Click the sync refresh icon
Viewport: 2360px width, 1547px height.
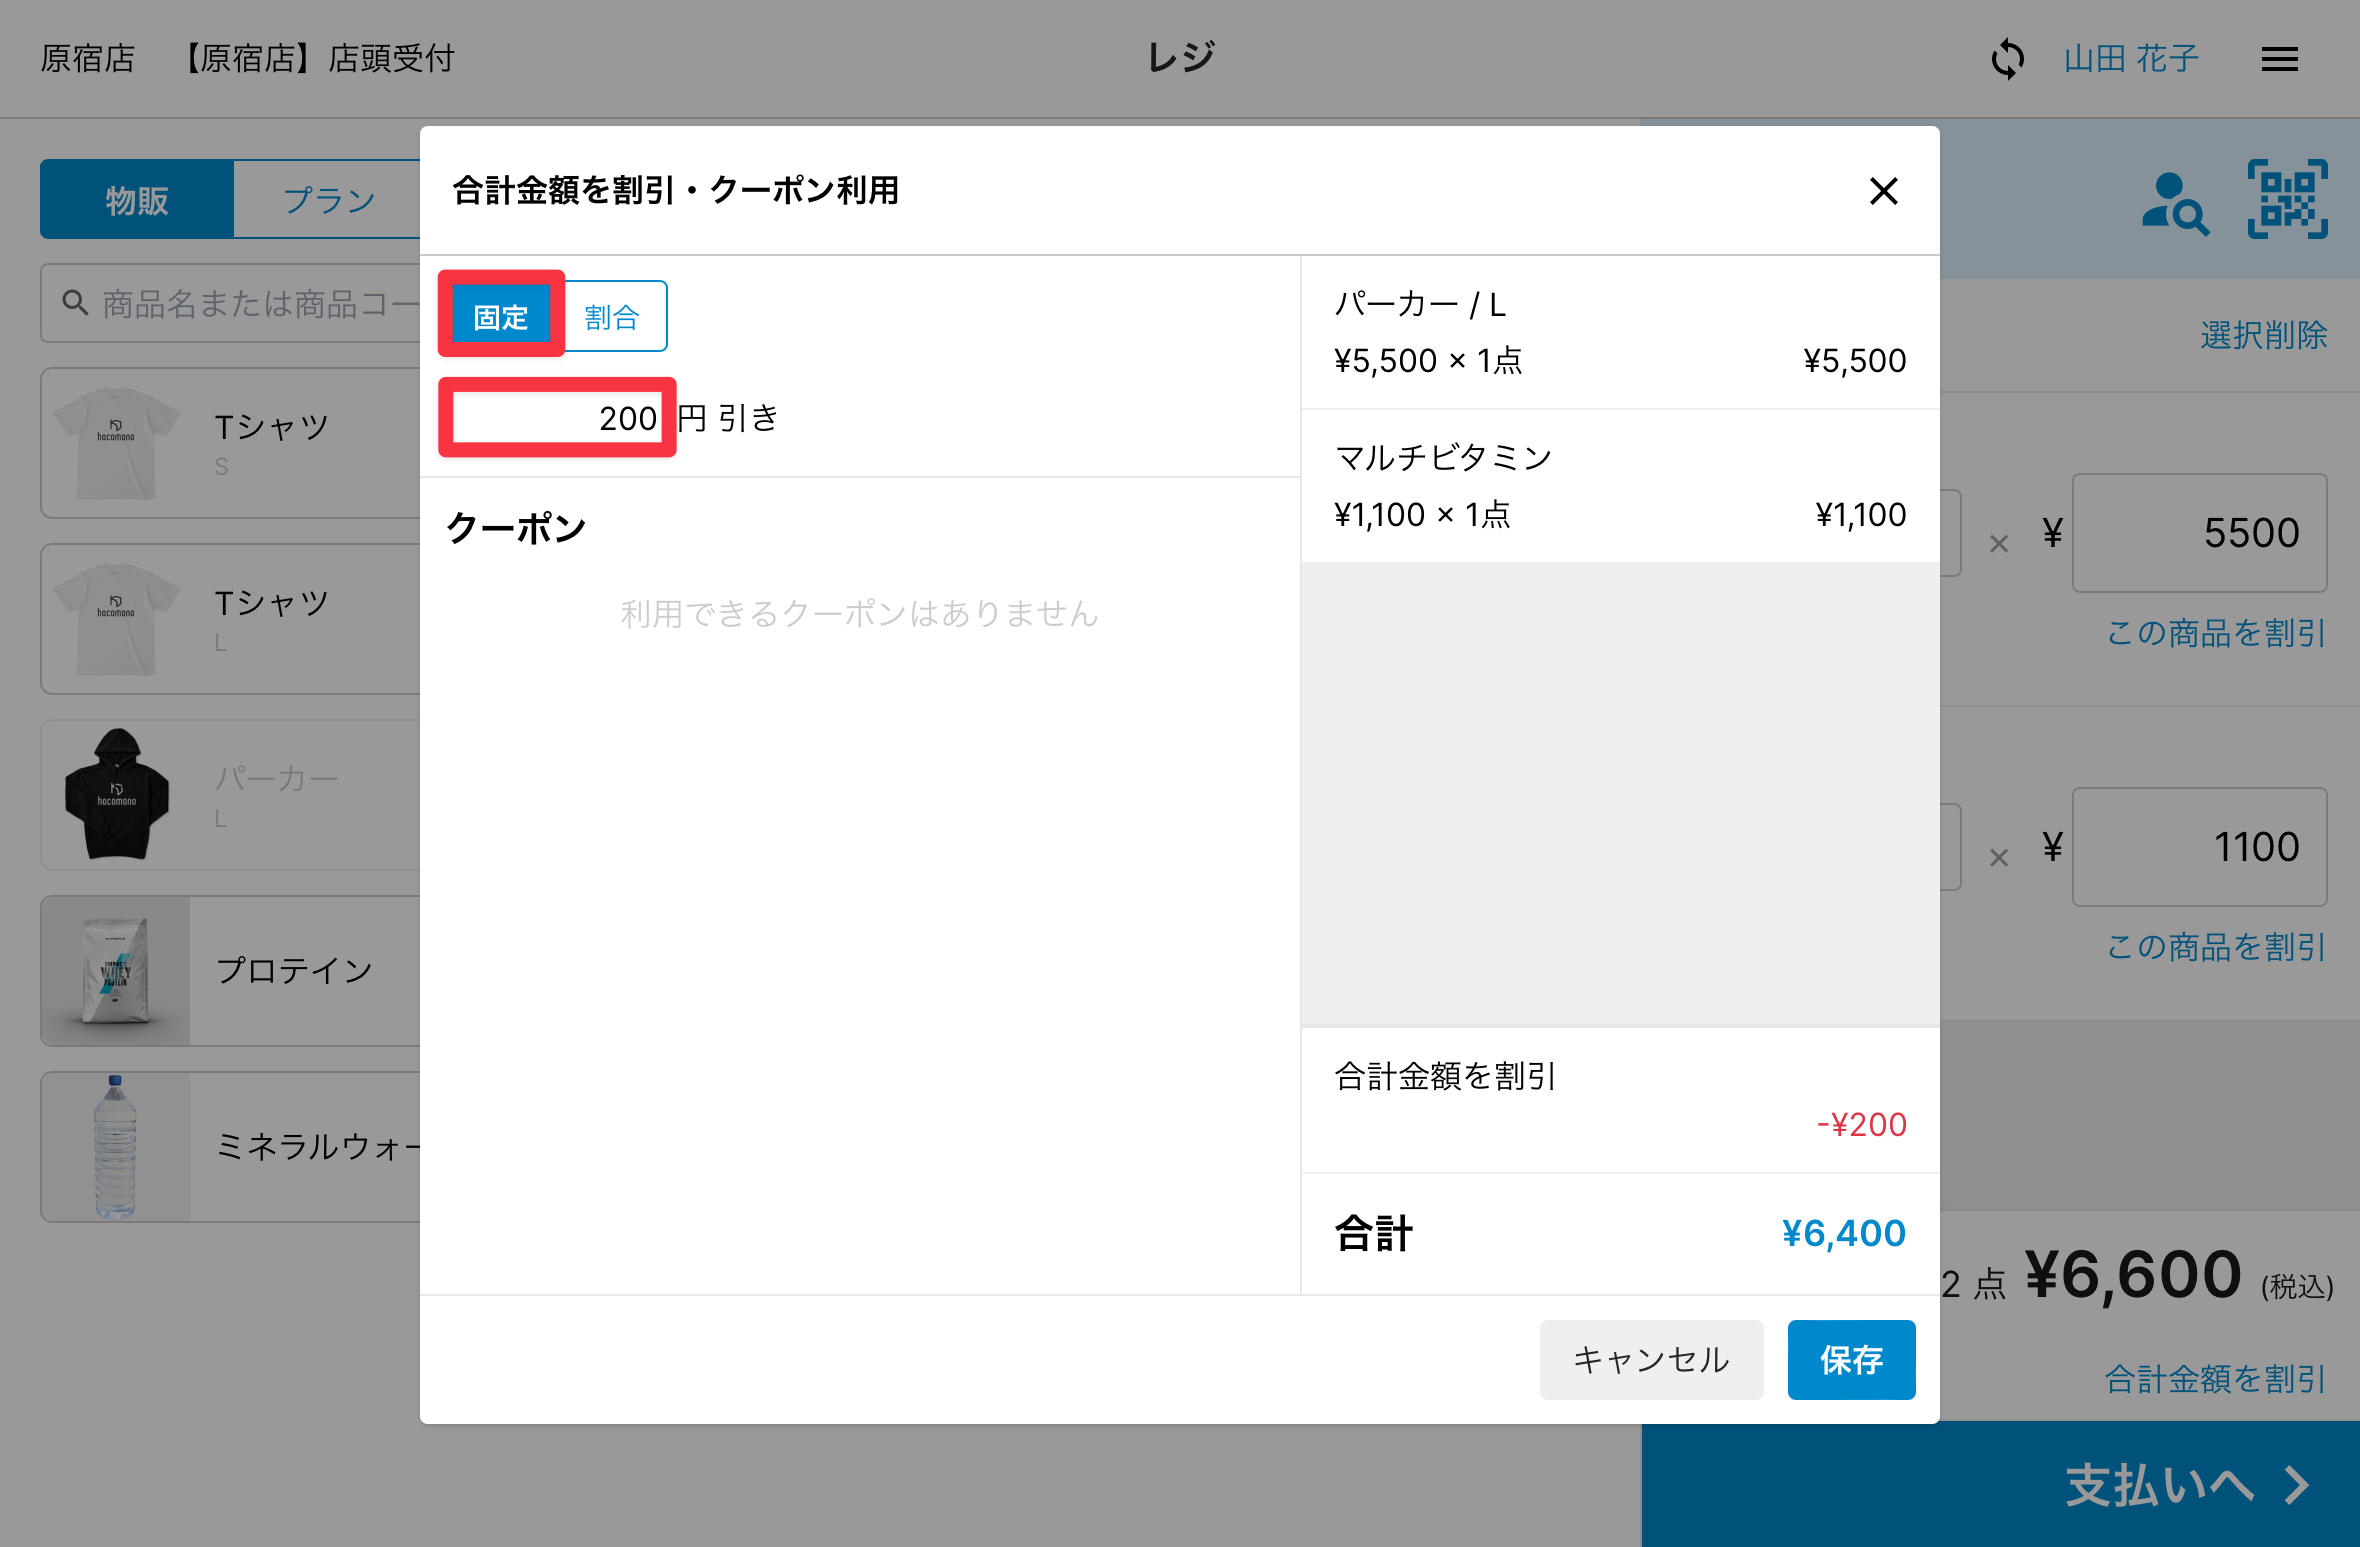(x=2007, y=59)
